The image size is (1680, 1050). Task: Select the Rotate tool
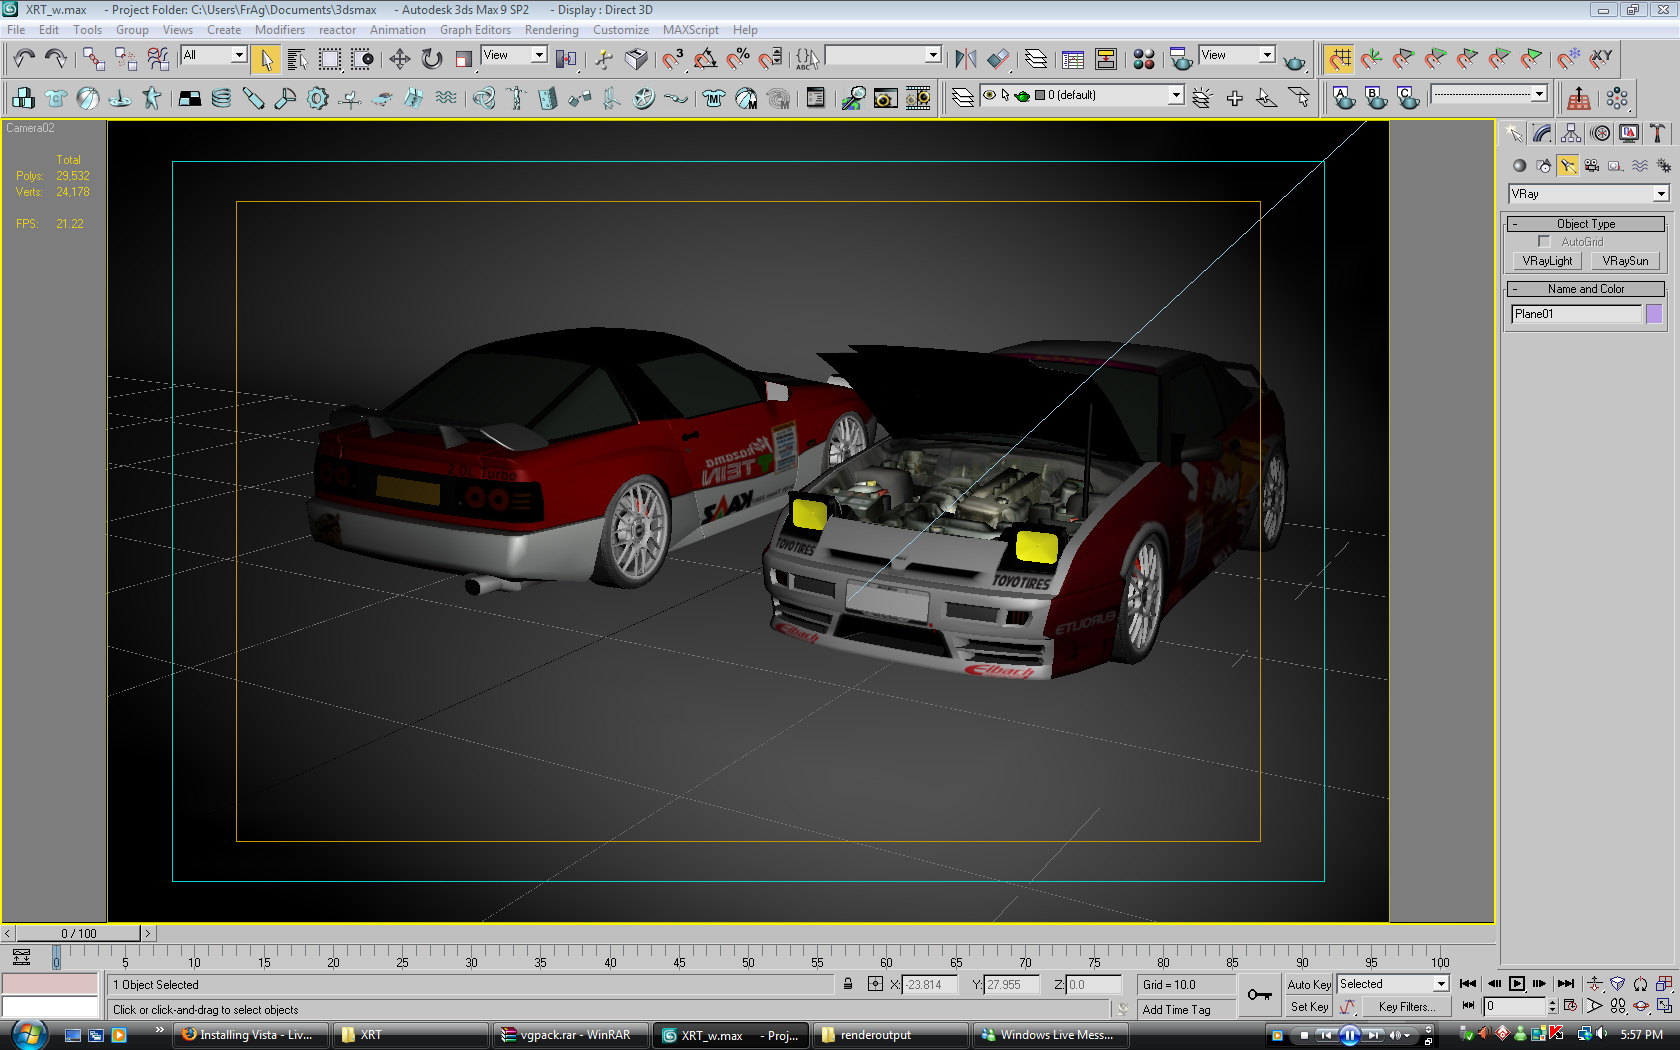[x=432, y=59]
